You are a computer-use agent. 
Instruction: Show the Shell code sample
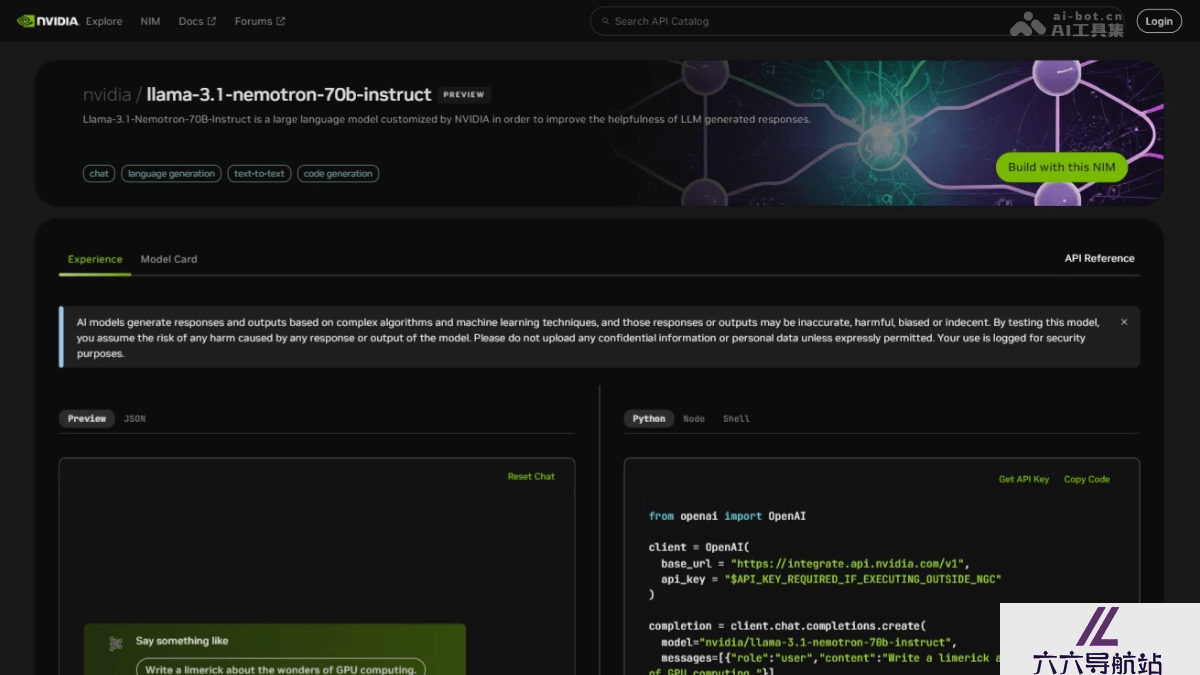pos(736,419)
